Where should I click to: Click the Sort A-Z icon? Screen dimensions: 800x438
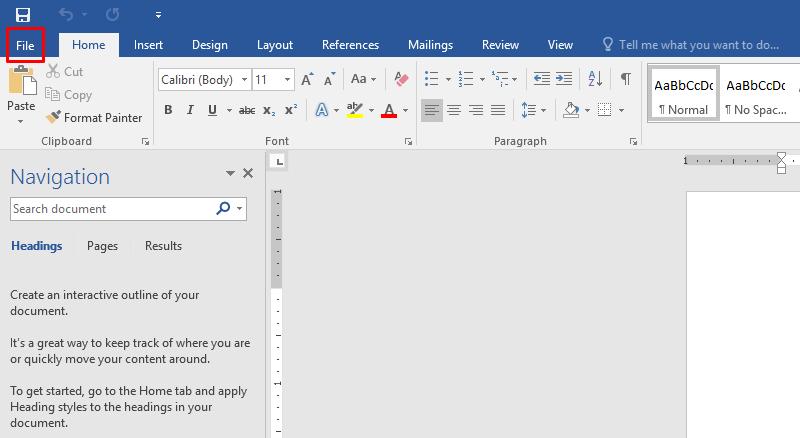(594, 78)
